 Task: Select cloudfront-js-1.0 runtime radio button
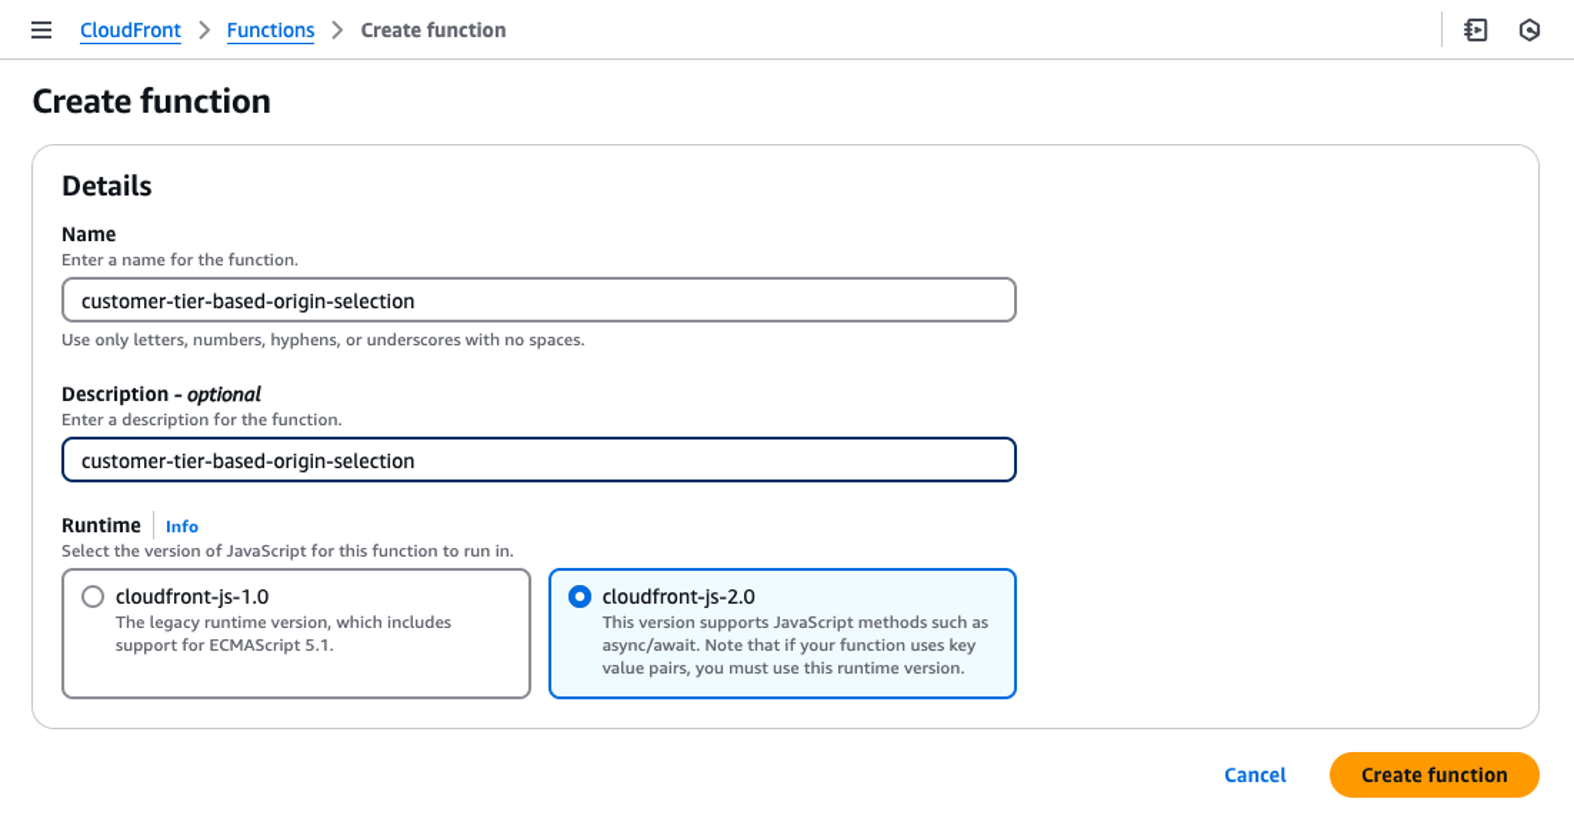coord(93,597)
